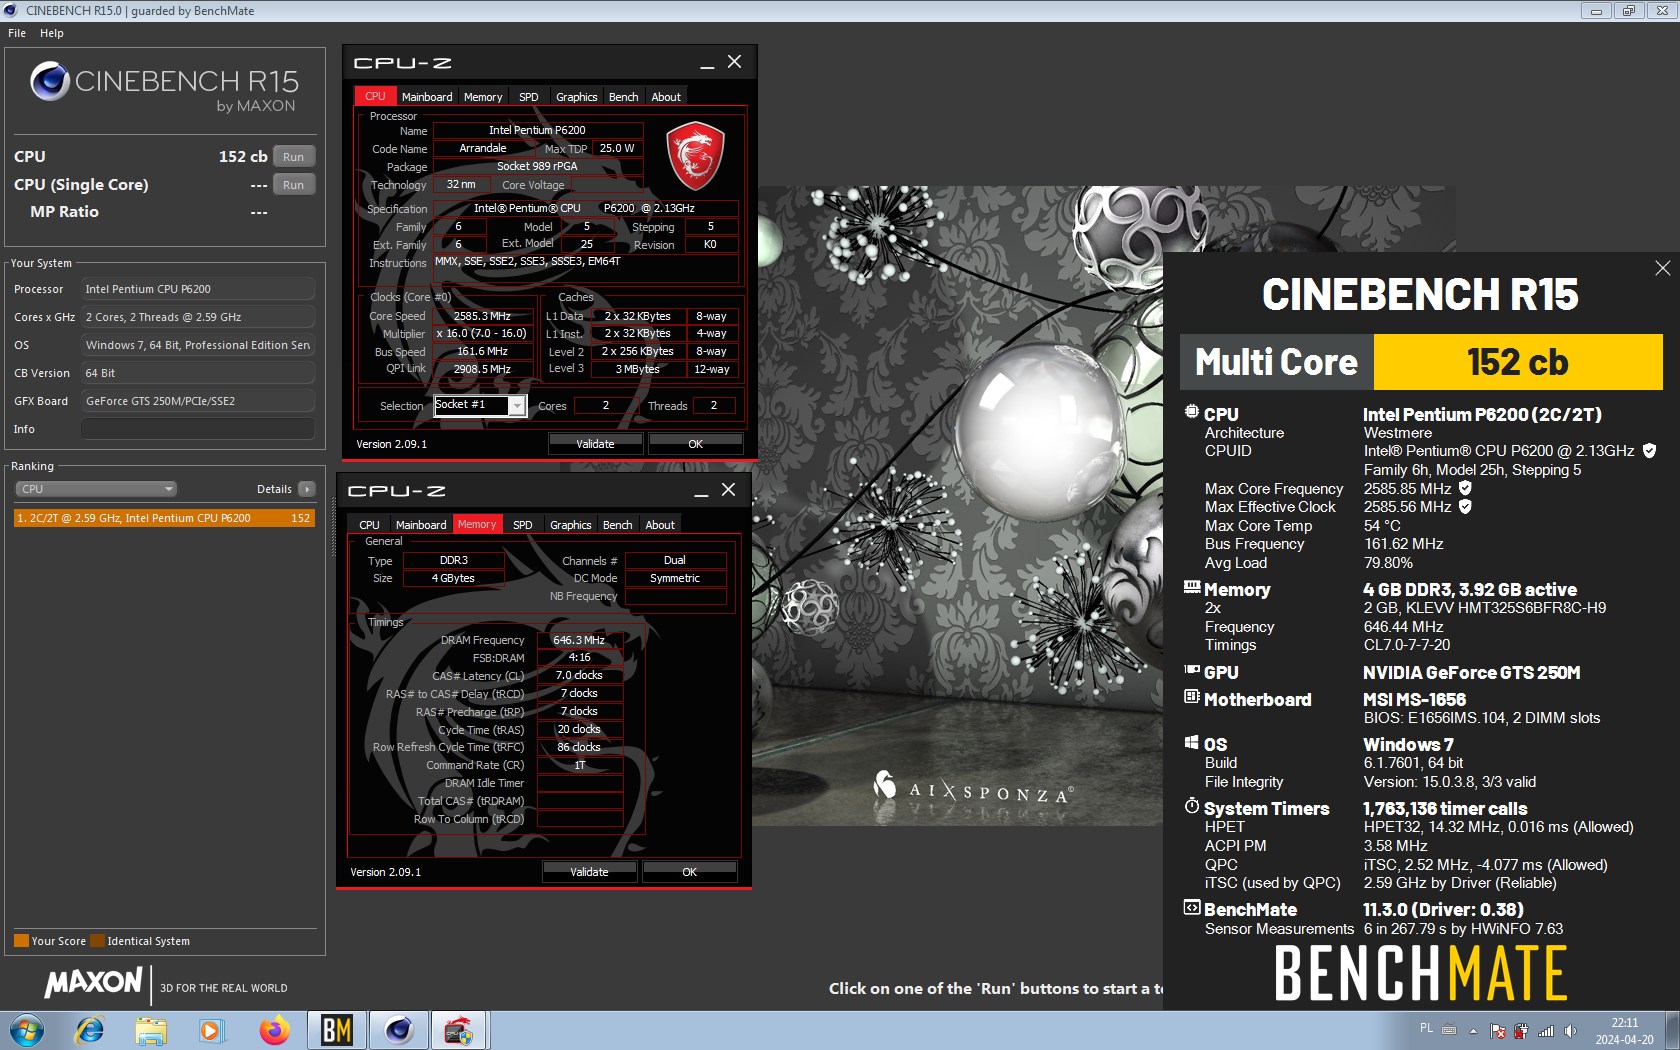Open the Bench tab in lower CPU-Z
Screen dimensions: 1680x1050
(x=618, y=525)
